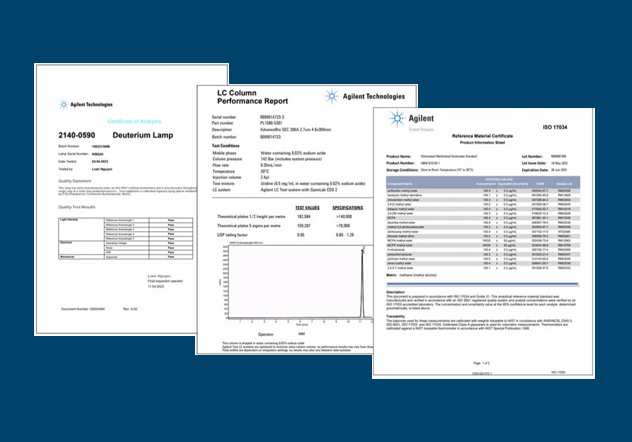Click the "Rev. A.00" footer text
The height and width of the screenshot is (442, 632).
pyautogui.click(x=130, y=309)
